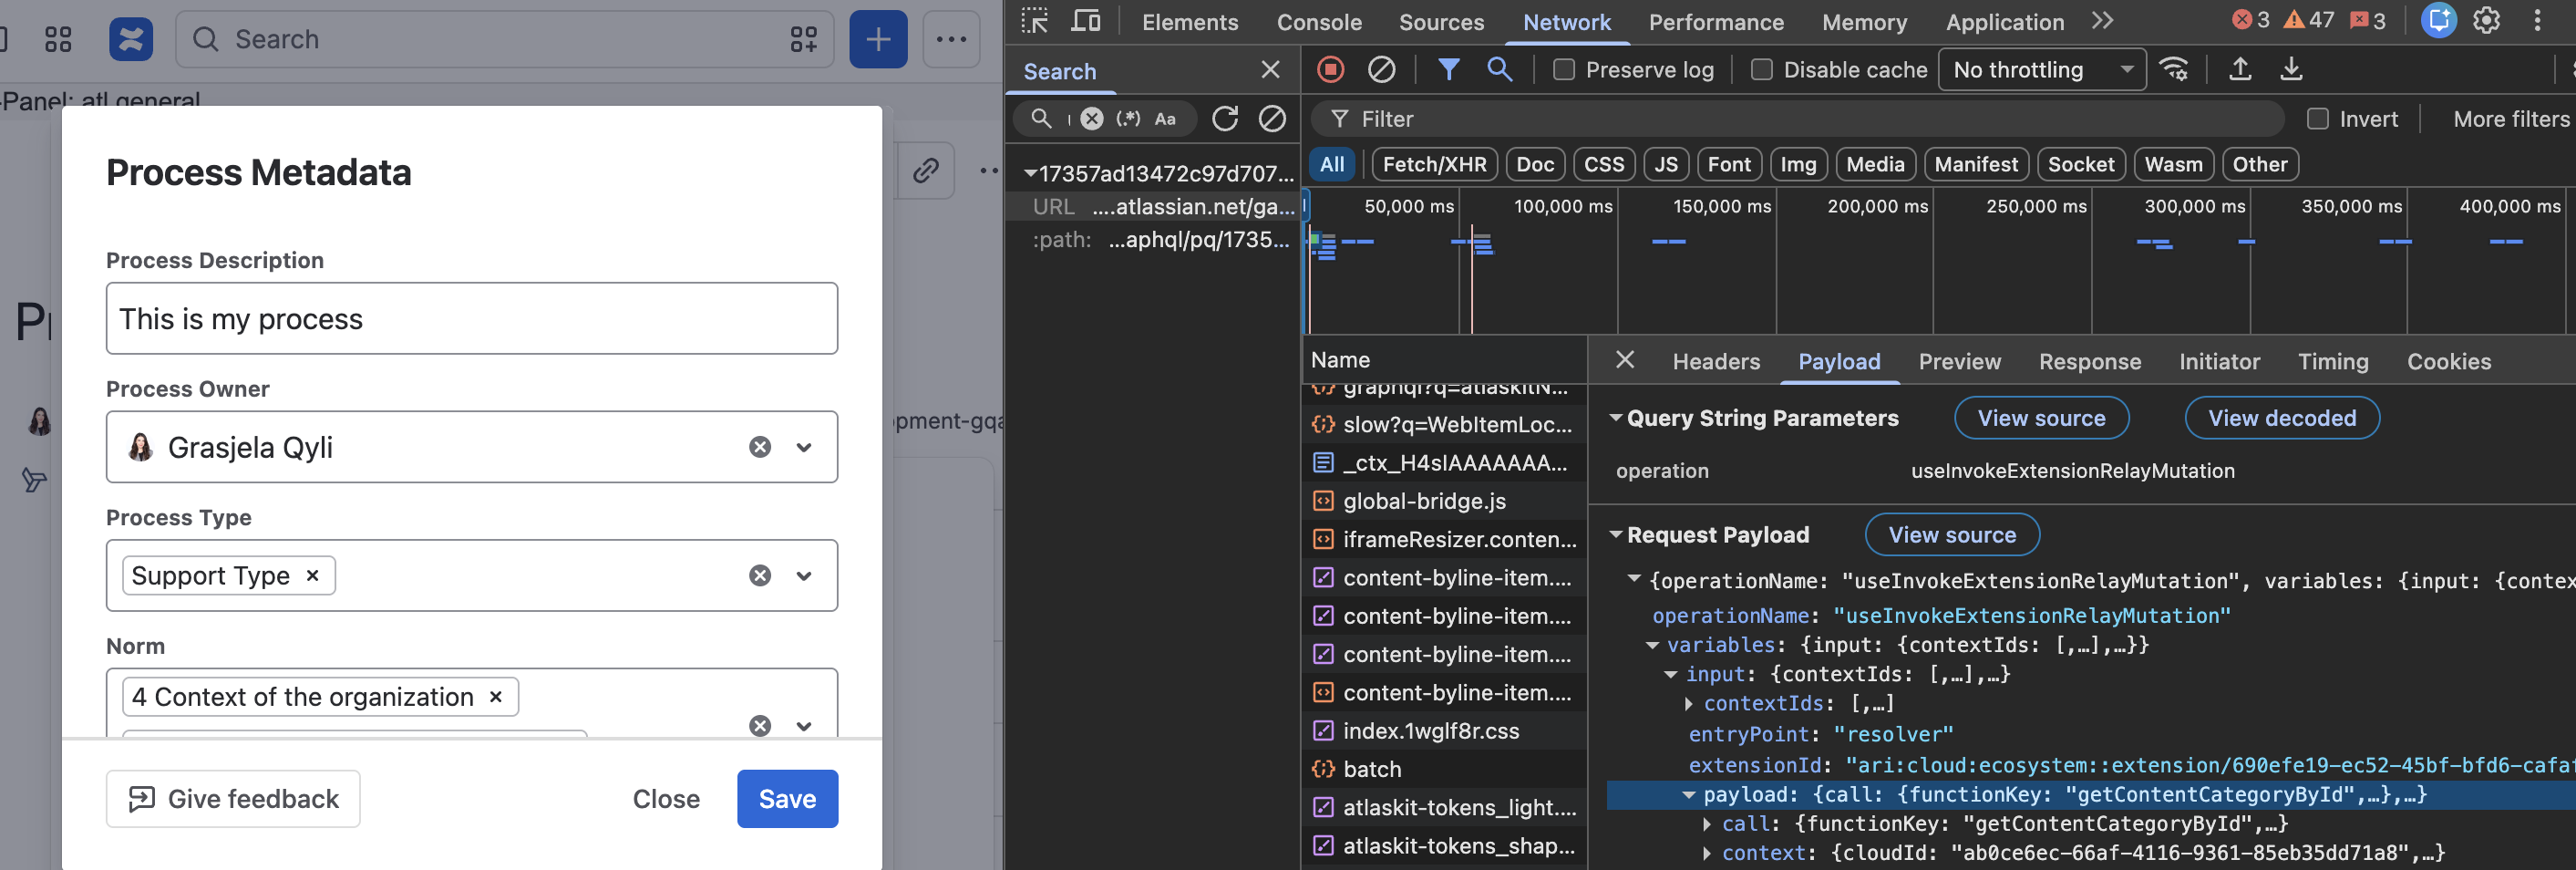Open the Confluence app switcher grid
The width and height of the screenshot is (2576, 870).
[58, 39]
